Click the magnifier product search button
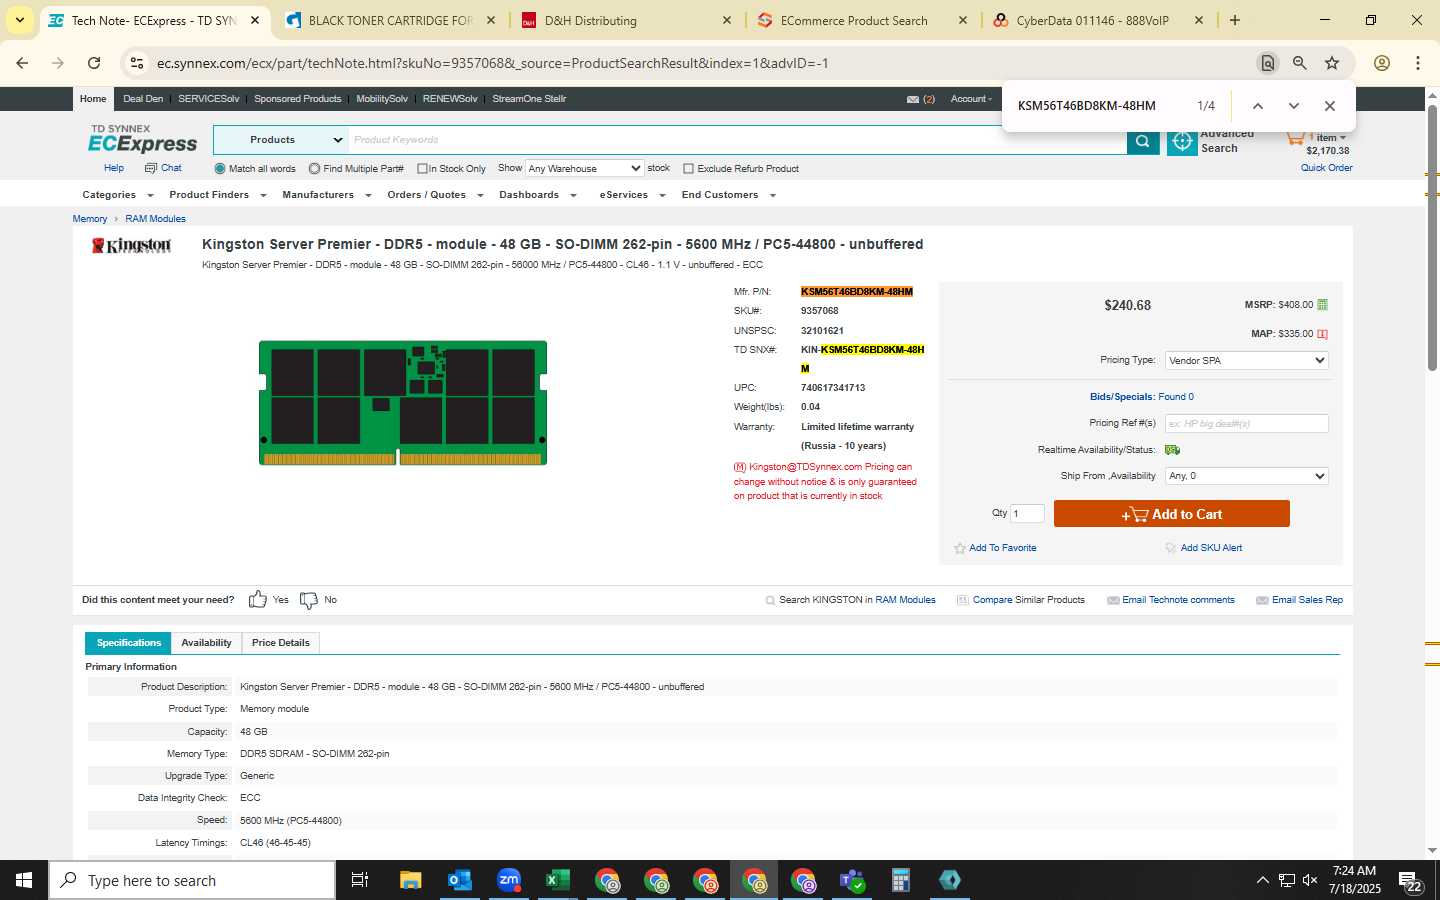 [x=1142, y=142]
